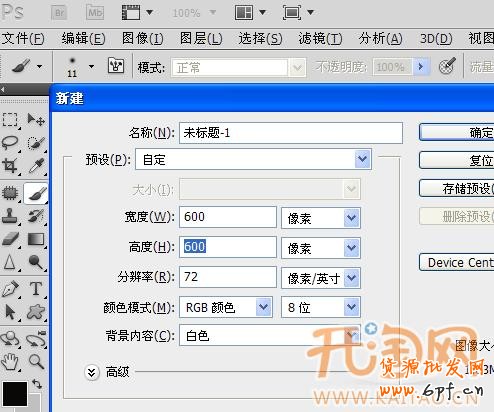Select the Lasso tool
The height and width of the screenshot is (412, 494).
10,143
